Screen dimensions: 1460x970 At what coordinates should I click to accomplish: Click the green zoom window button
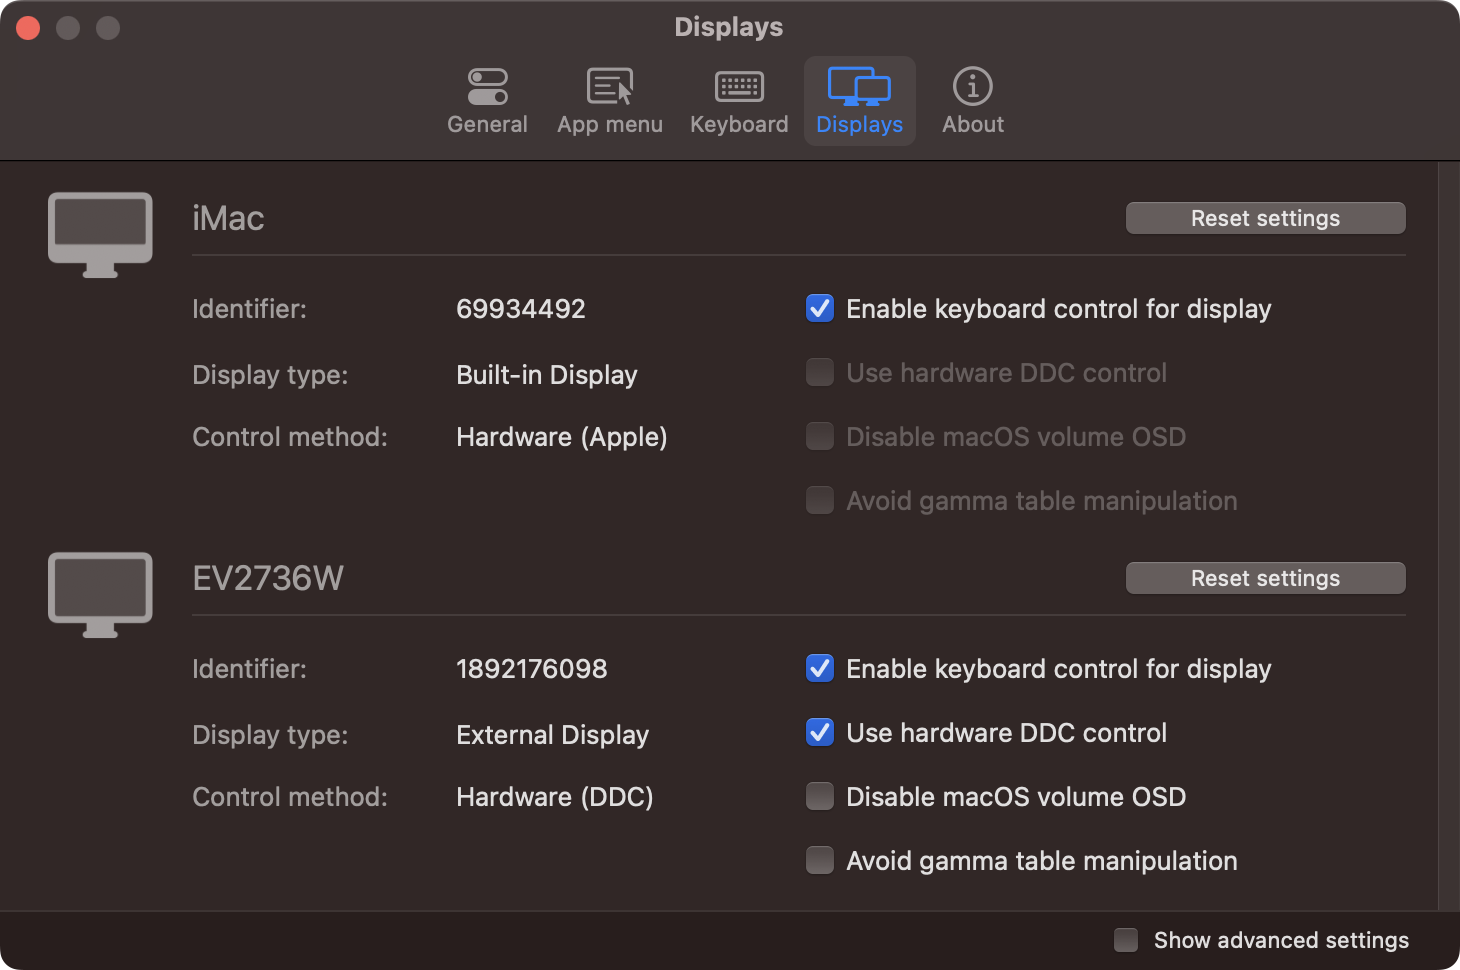tap(106, 27)
